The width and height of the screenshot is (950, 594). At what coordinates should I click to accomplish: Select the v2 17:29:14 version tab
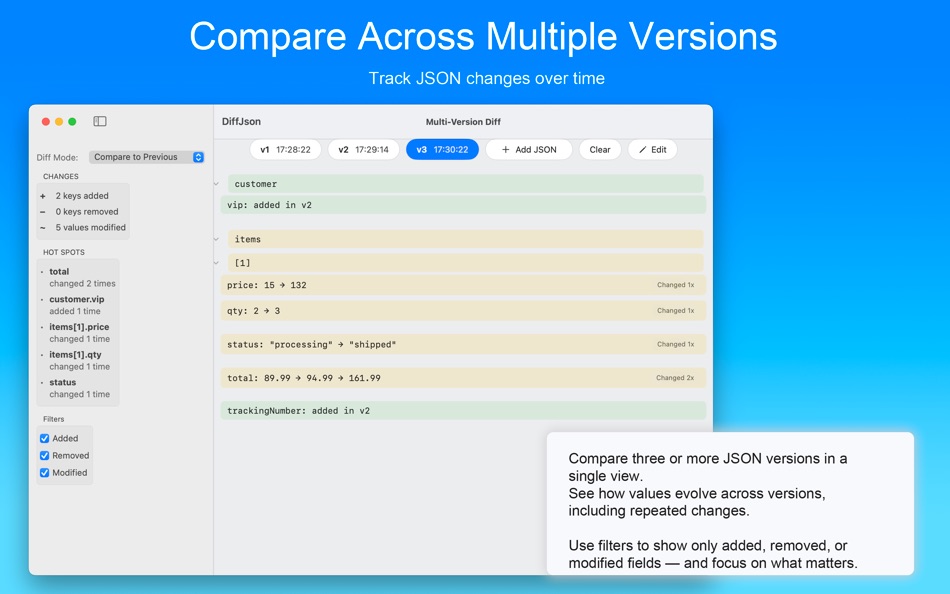(x=364, y=150)
